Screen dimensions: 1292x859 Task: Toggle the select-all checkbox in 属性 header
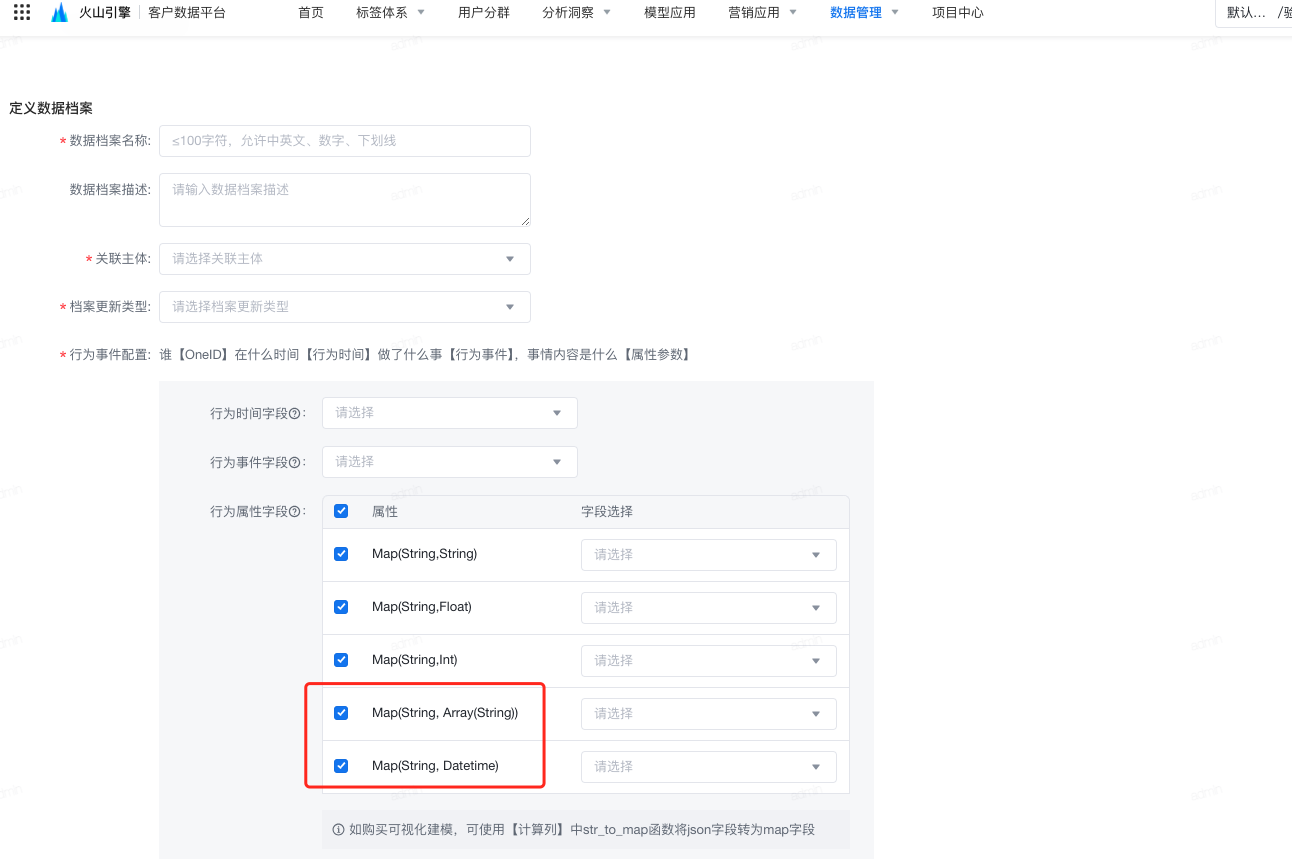coord(341,511)
